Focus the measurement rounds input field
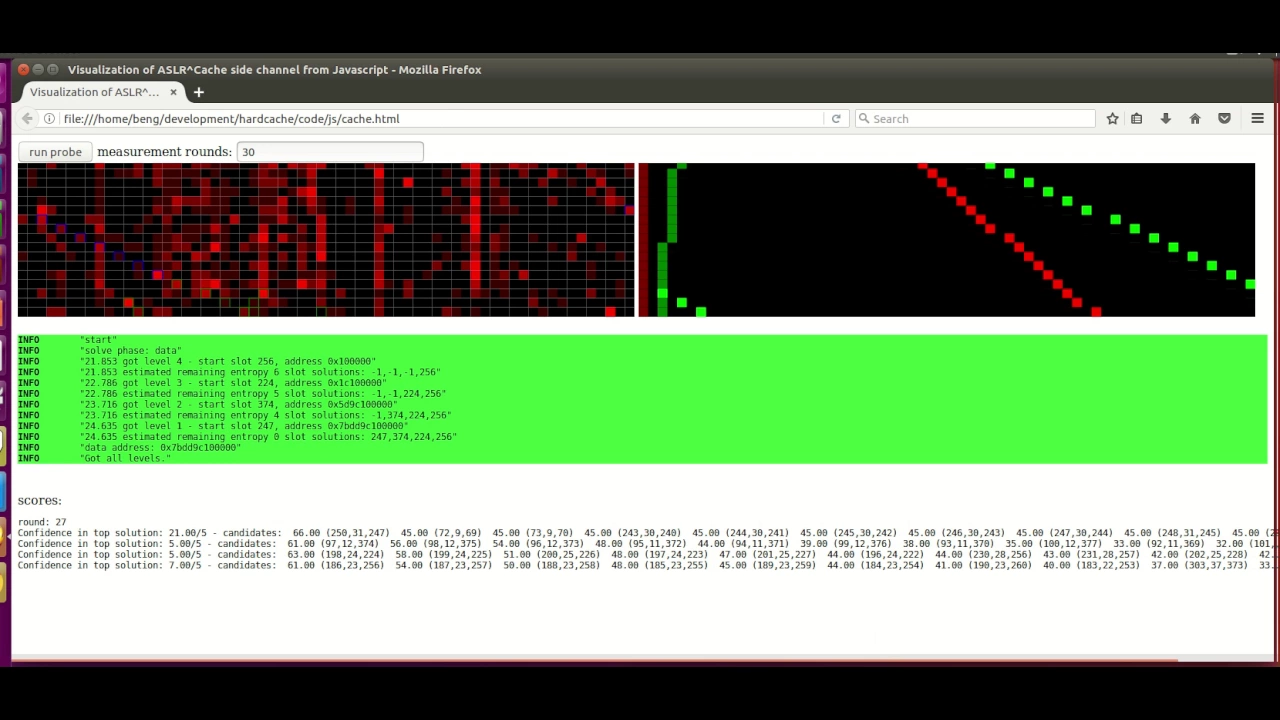Screen dimensions: 1280x720 pyautogui.click(x=330, y=152)
